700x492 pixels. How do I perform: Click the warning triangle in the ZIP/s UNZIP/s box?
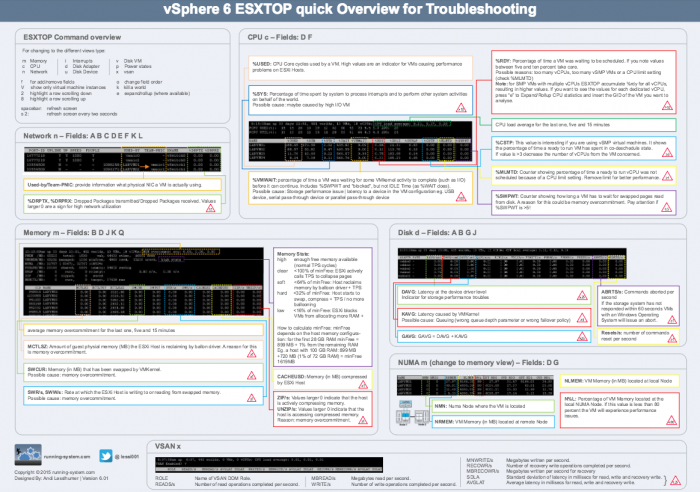[x=363, y=420]
